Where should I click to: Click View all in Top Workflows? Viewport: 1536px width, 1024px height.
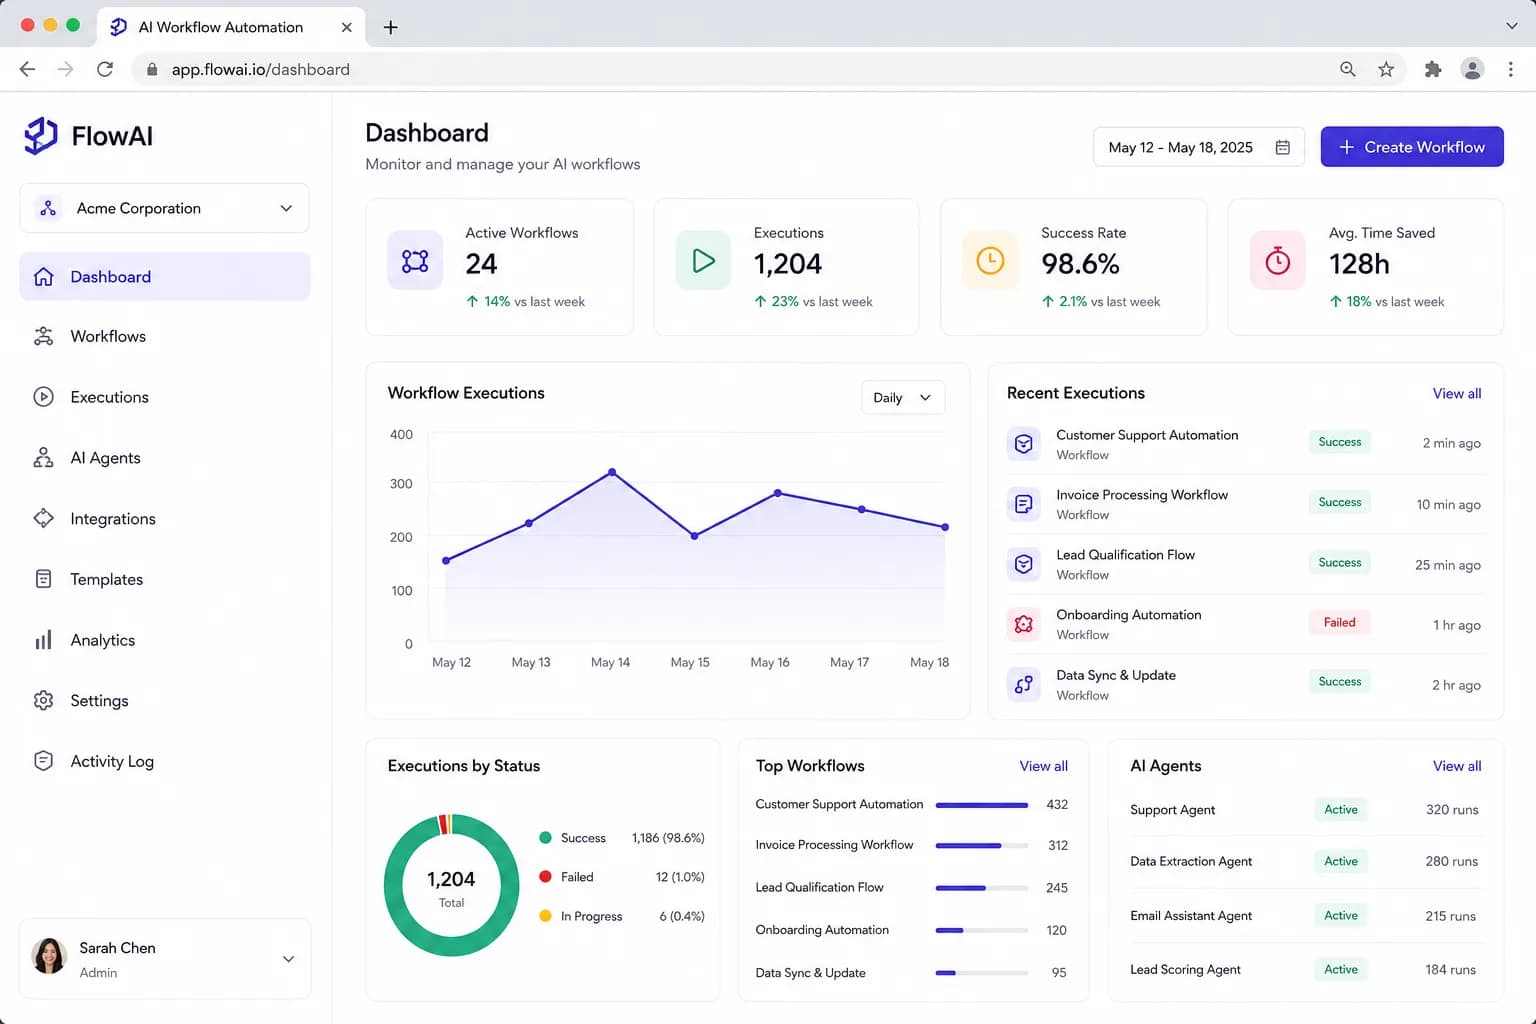point(1043,766)
